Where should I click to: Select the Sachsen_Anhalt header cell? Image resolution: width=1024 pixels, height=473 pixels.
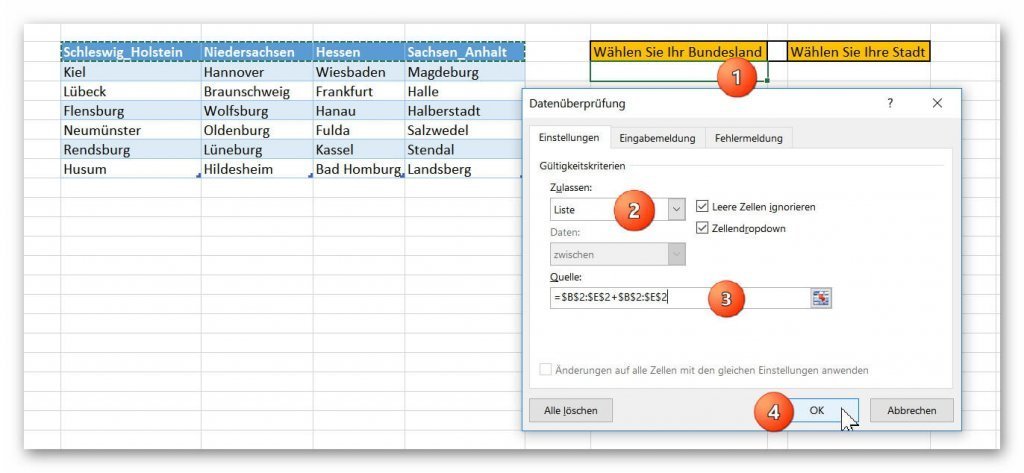pos(464,52)
